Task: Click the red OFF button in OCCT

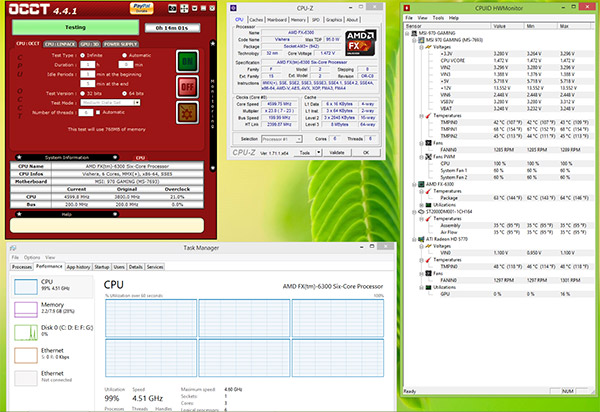Action: click(188, 87)
